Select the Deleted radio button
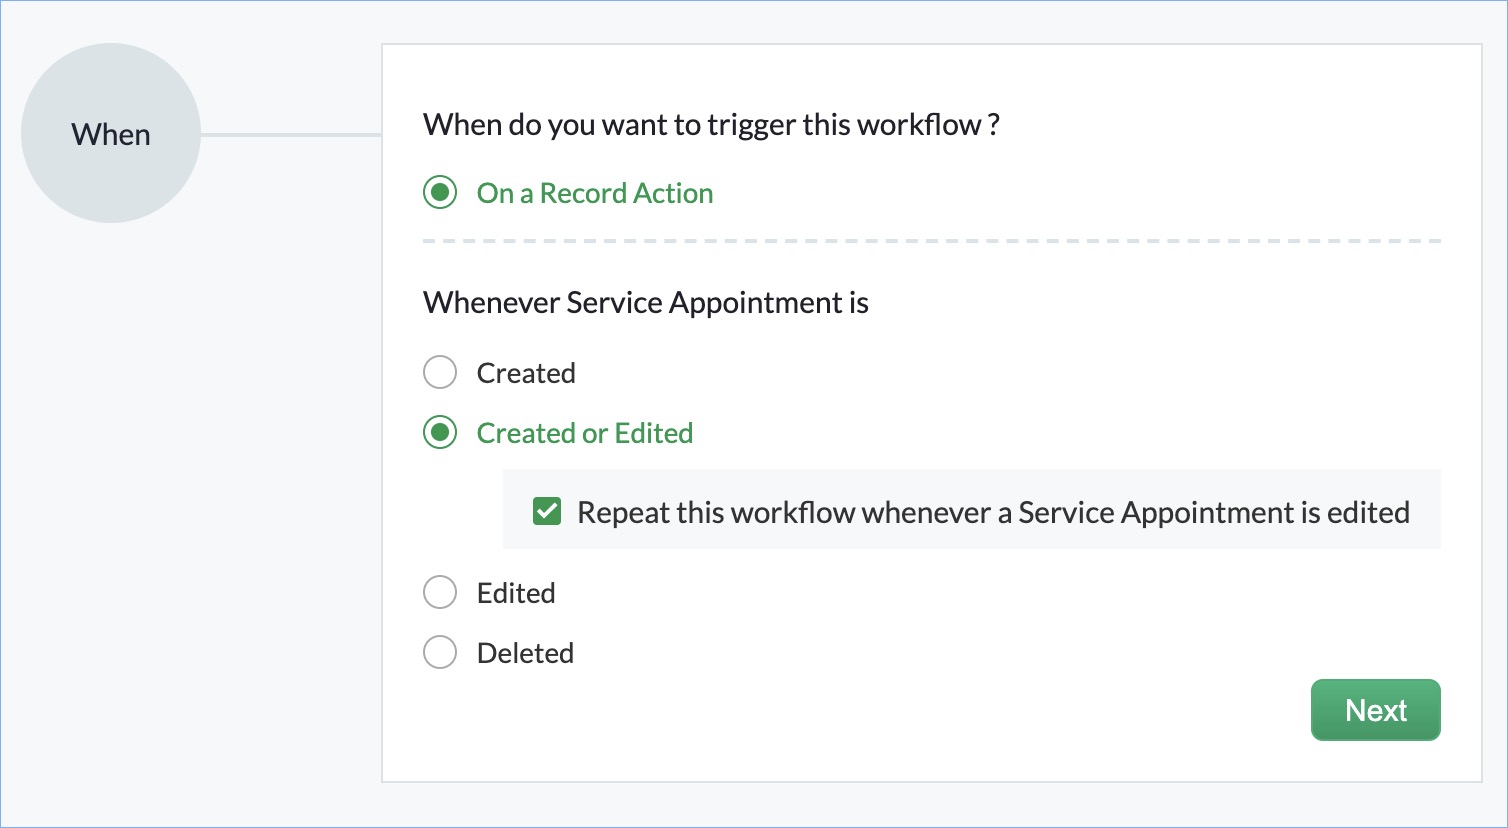Viewport: 1508px width, 828px height. pos(440,653)
